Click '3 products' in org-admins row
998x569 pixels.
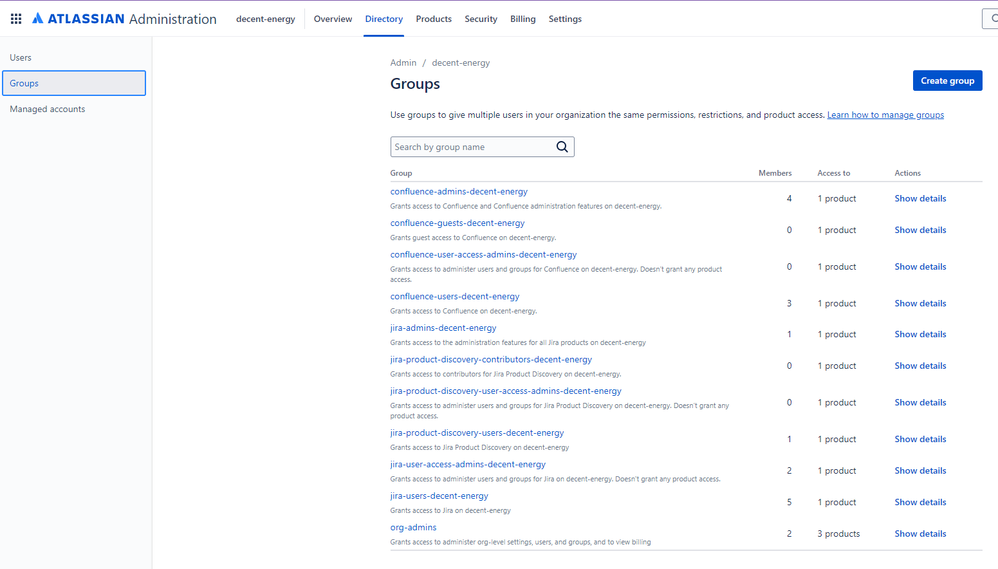(x=839, y=534)
